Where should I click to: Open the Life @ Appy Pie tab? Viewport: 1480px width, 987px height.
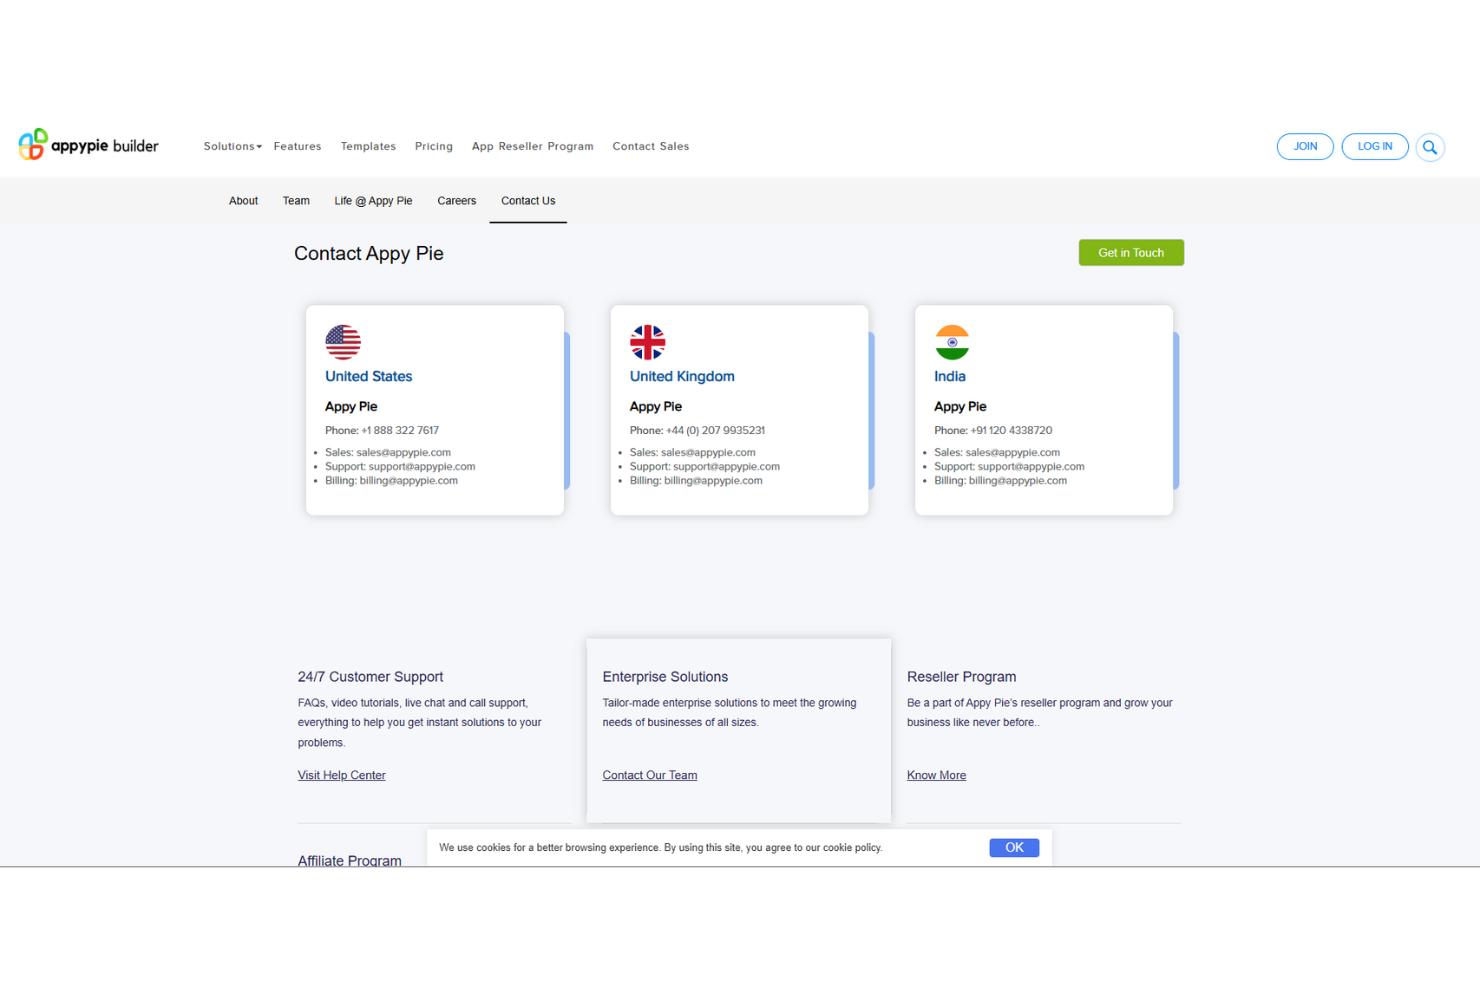click(373, 201)
